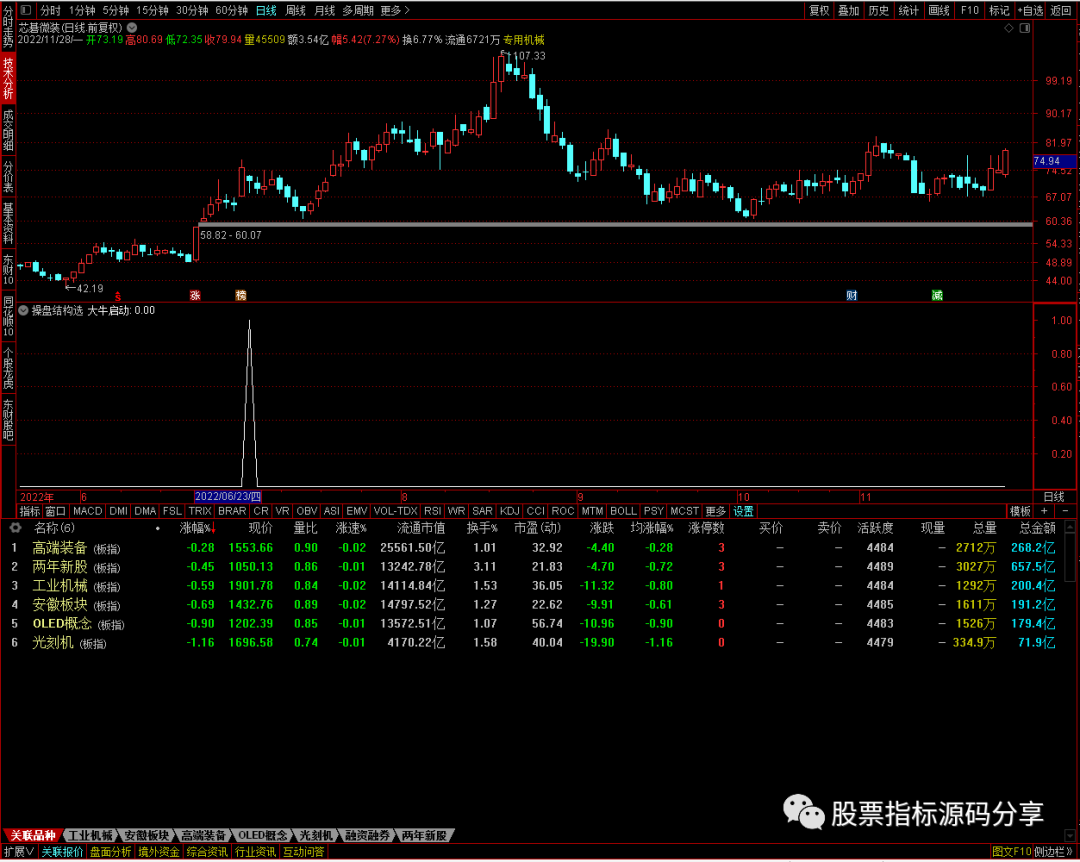Select the 周线 weekly period
The image size is (1080, 862).
[295, 10]
